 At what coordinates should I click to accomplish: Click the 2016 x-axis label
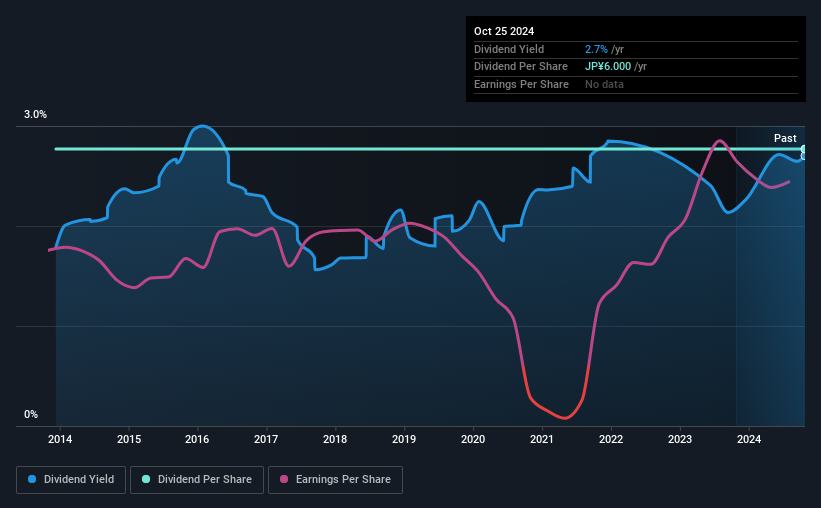click(x=197, y=439)
